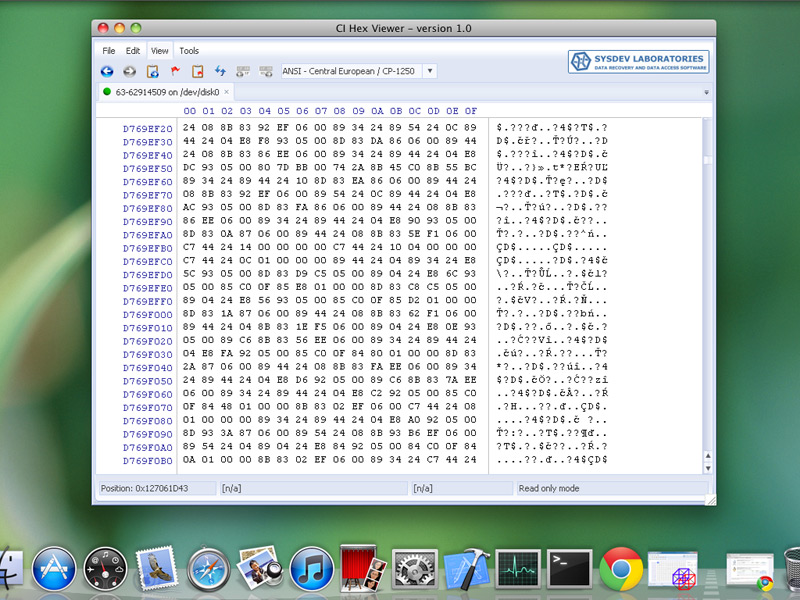This screenshot has width=800, height=600.
Task: Open the View menu
Action: click(x=159, y=50)
